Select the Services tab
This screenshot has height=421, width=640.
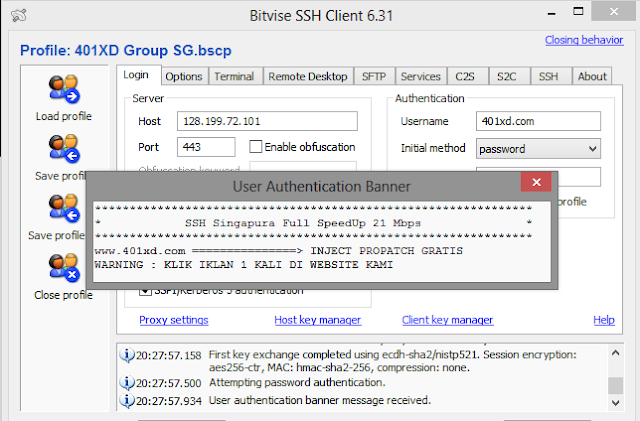coord(420,76)
